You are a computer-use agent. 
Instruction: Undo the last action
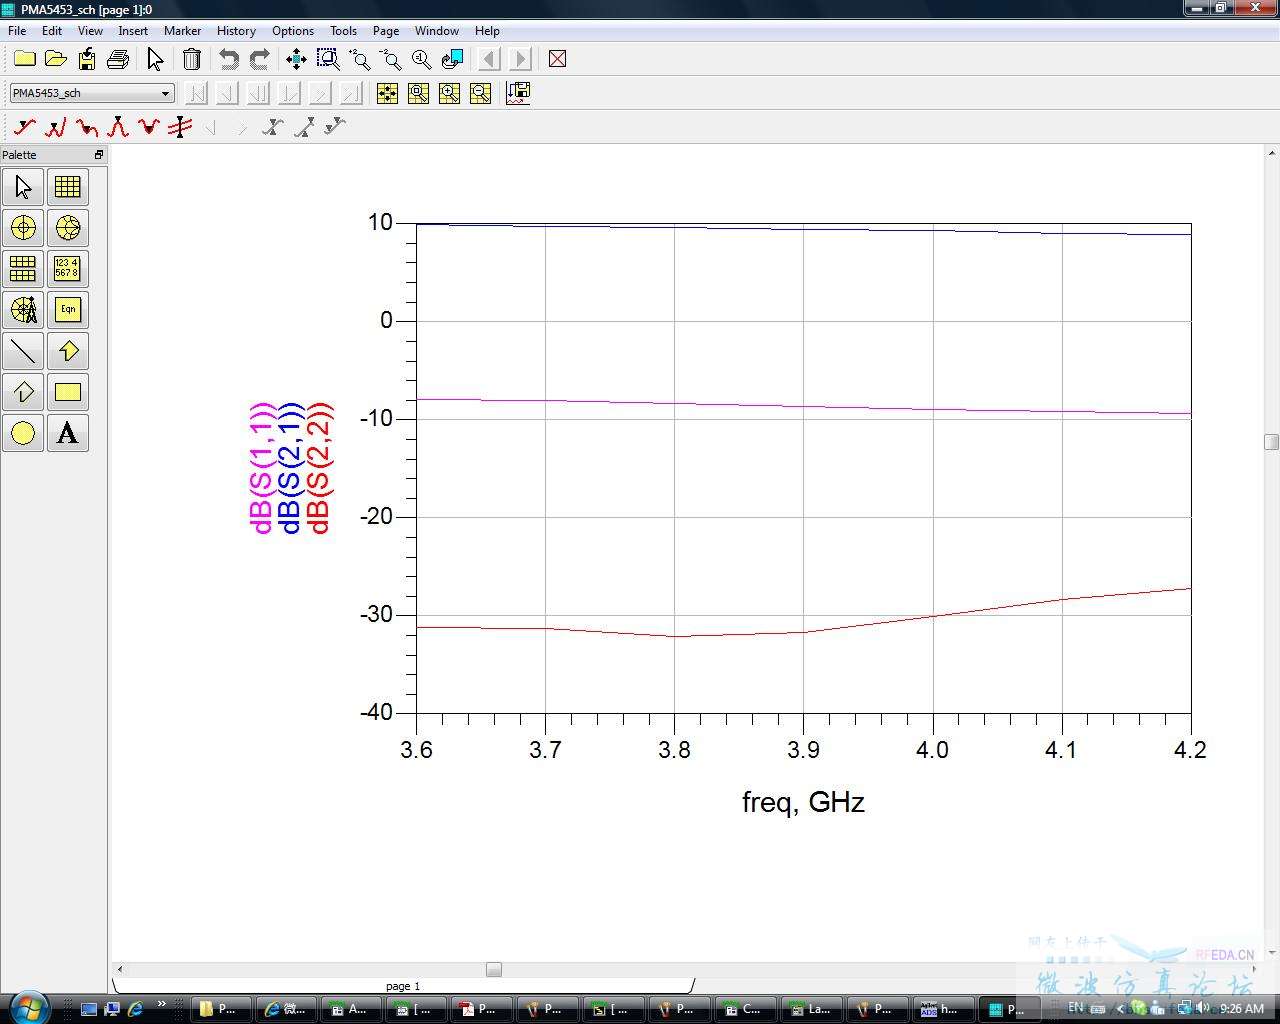(229, 59)
